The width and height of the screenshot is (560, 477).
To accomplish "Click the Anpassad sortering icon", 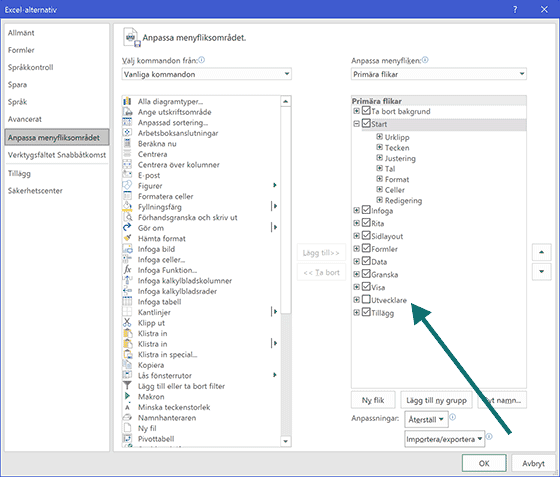I will tap(127, 122).
